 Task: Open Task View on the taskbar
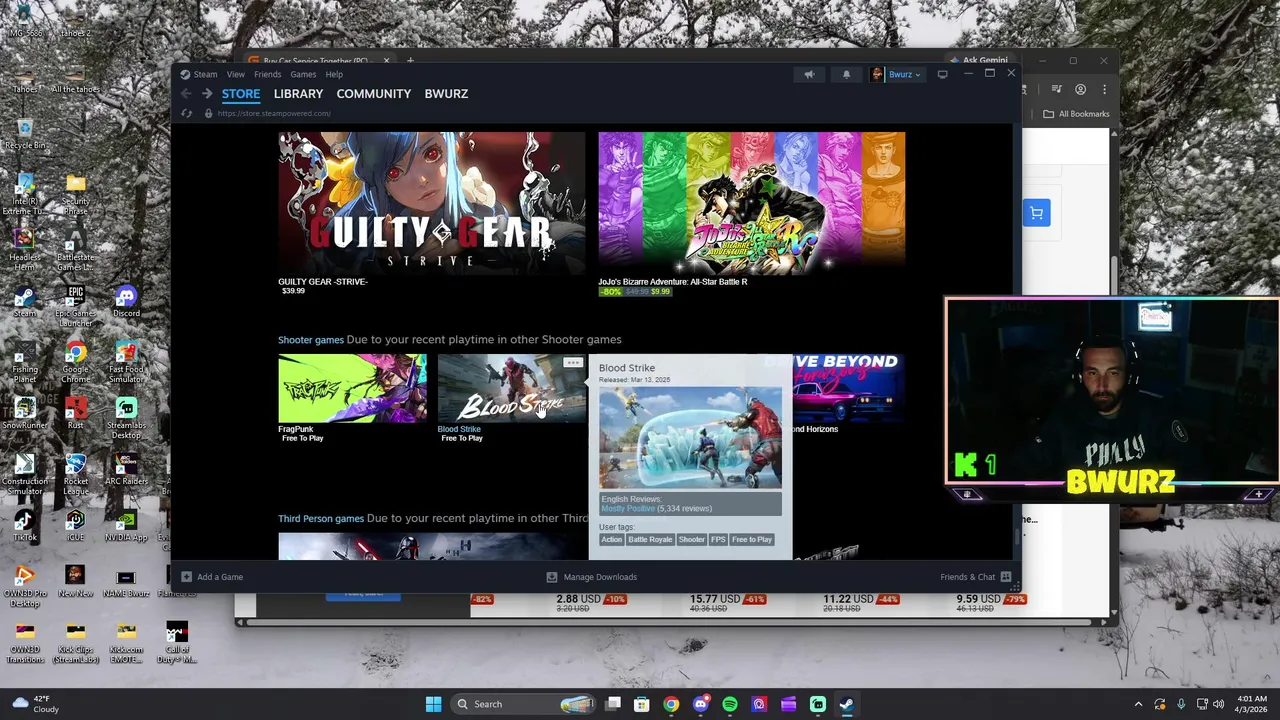(x=613, y=704)
